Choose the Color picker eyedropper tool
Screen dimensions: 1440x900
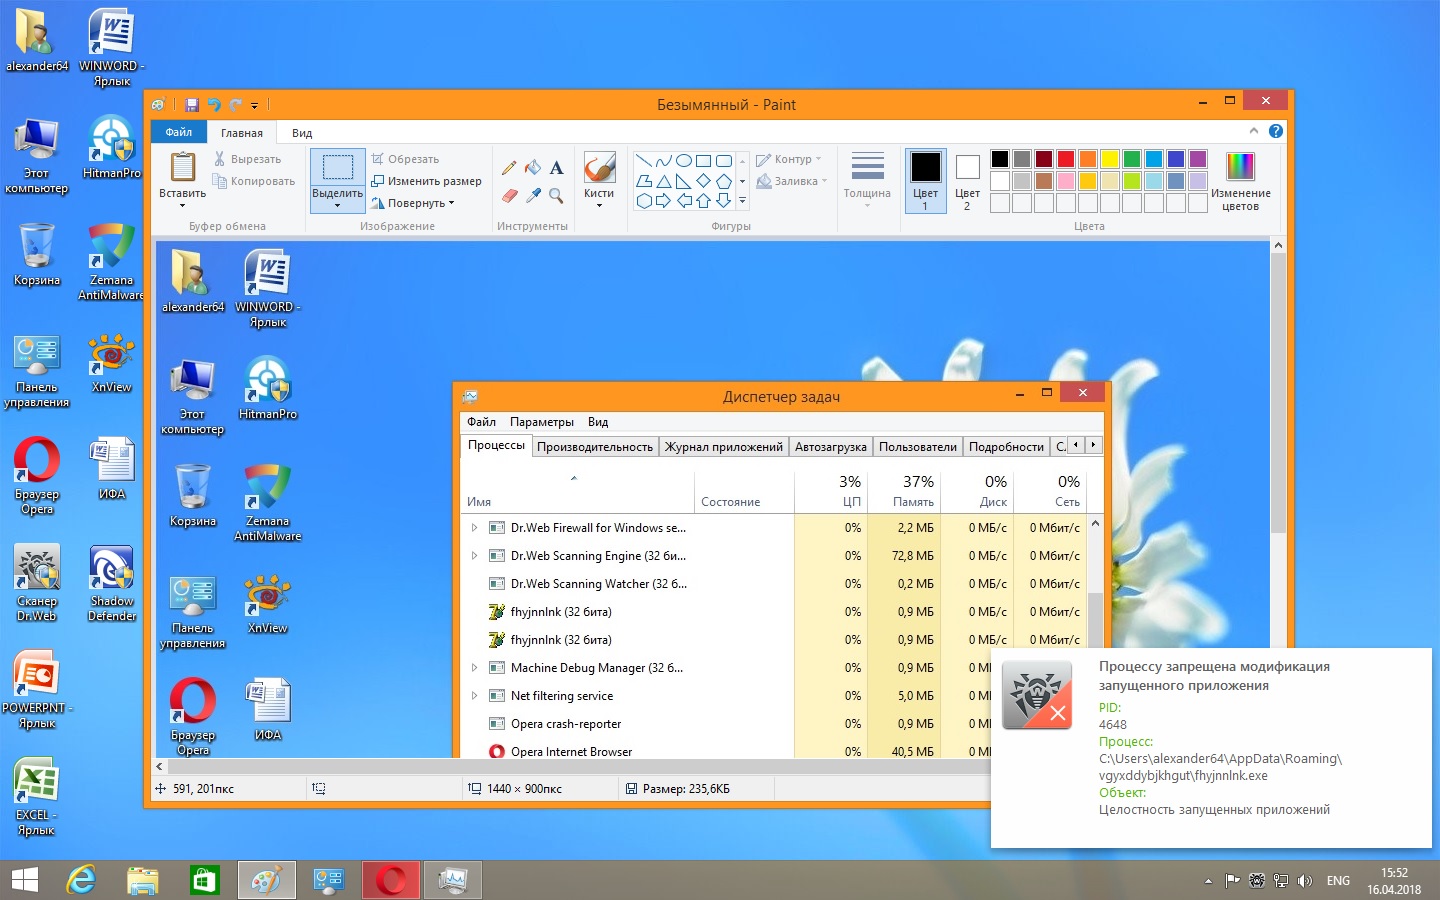click(x=533, y=195)
